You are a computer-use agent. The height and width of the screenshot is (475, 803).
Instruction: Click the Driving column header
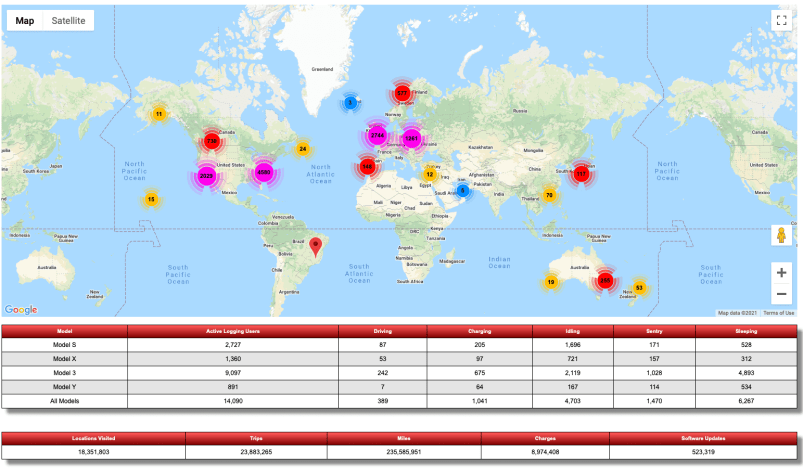coord(383,331)
